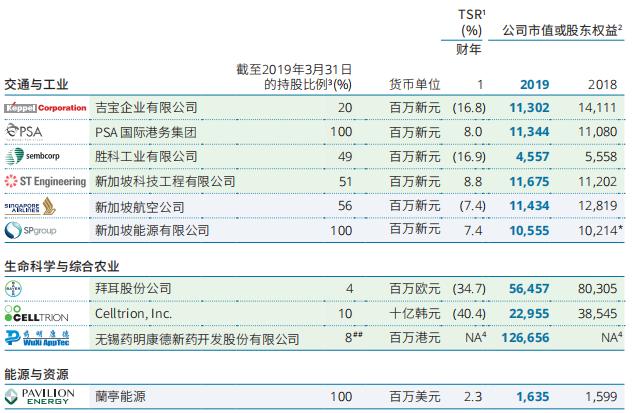Click Pavilion Energy's 2018 value 1,599
Image resolution: width=634 pixels, height=413 pixels.
[x=601, y=396]
